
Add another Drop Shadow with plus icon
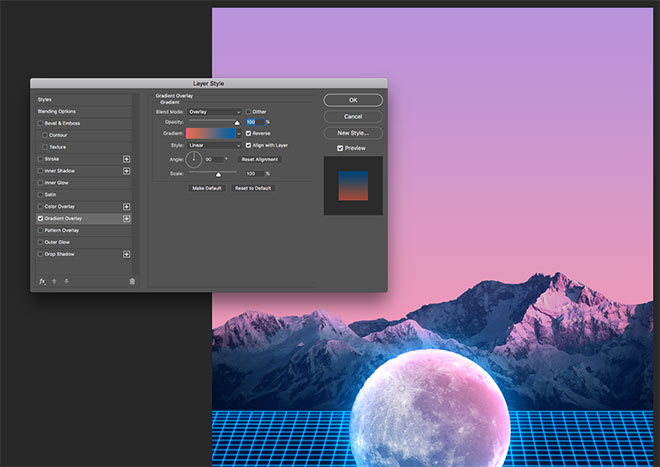pyautogui.click(x=126, y=254)
